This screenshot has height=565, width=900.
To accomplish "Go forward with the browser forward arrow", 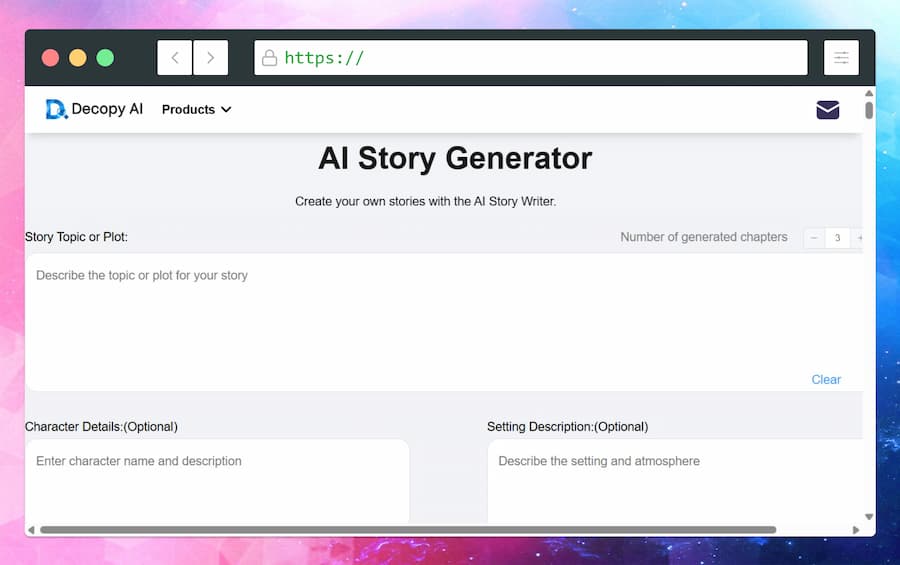I will click(x=211, y=57).
